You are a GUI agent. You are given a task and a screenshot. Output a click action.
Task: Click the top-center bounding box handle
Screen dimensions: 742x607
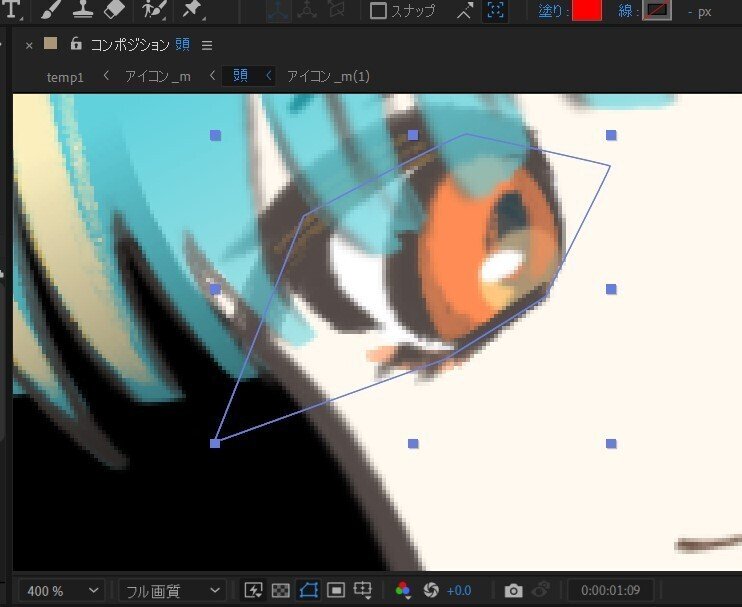click(413, 135)
